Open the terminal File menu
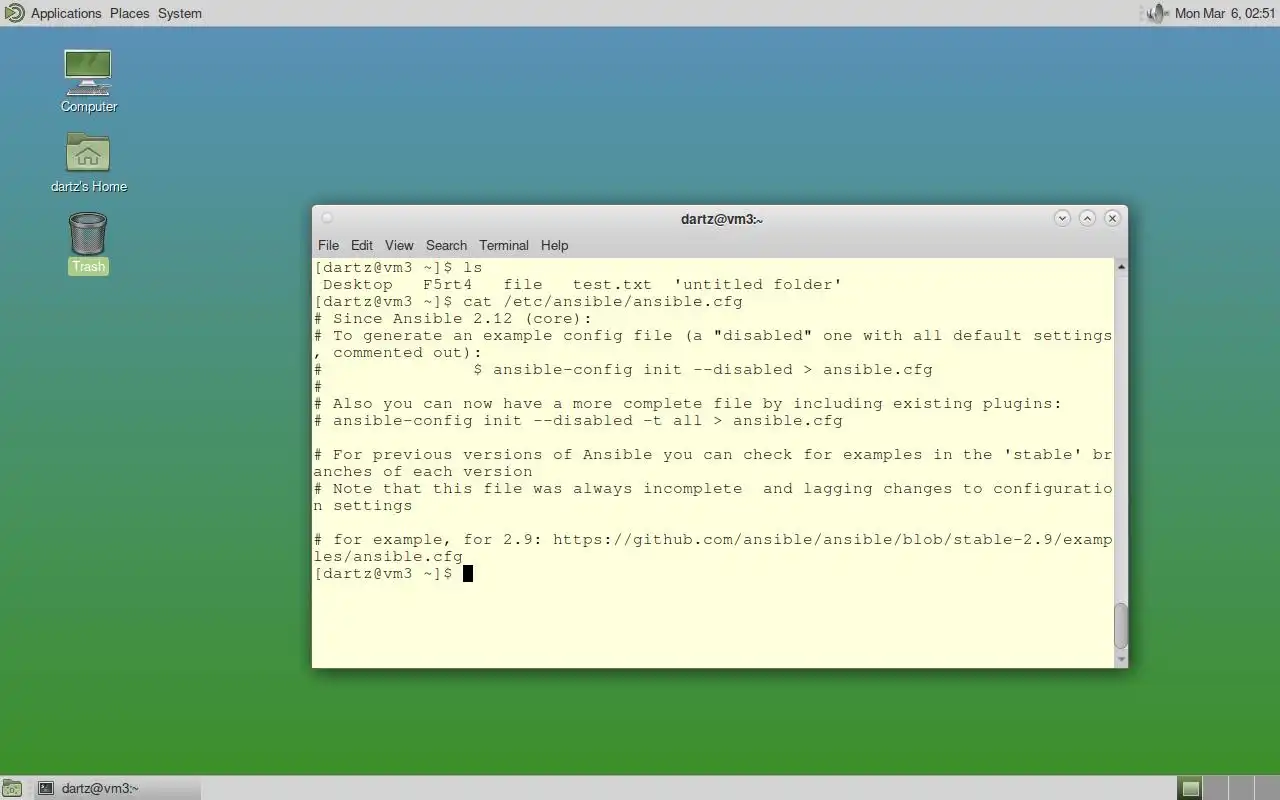This screenshot has width=1280, height=800. pyautogui.click(x=328, y=245)
